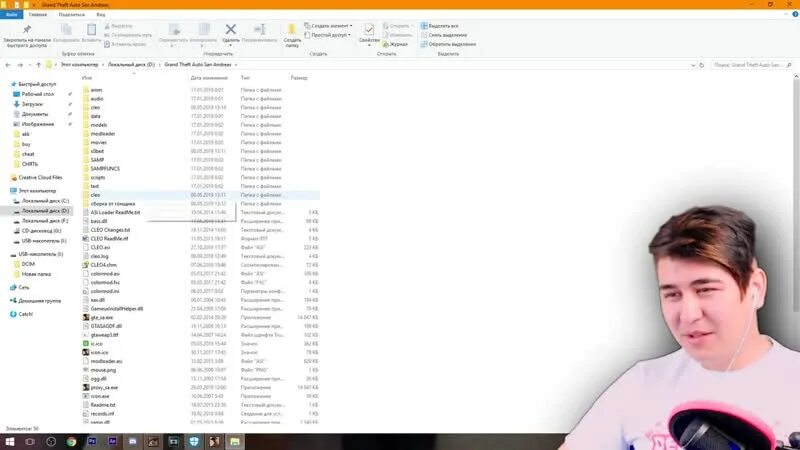The image size is (800, 450).
Task: Open chevron after Grand Theft Auto breadcrumb
Action: [x=236, y=65]
